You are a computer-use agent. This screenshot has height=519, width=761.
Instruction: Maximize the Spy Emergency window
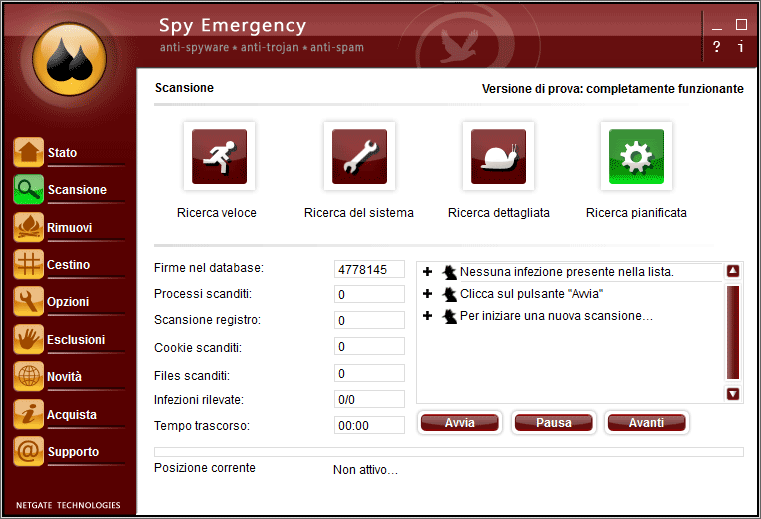click(x=741, y=24)
